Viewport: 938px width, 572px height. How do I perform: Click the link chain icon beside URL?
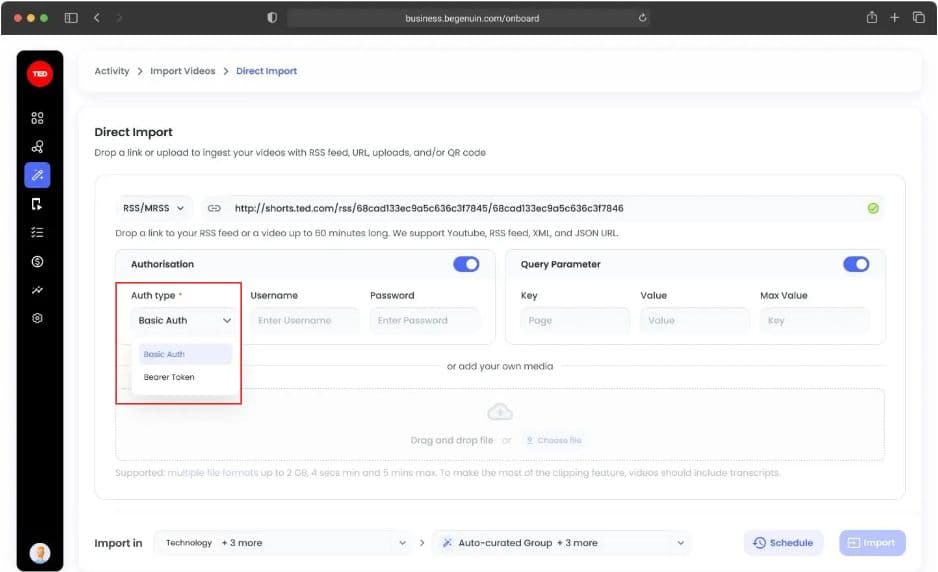214,208
